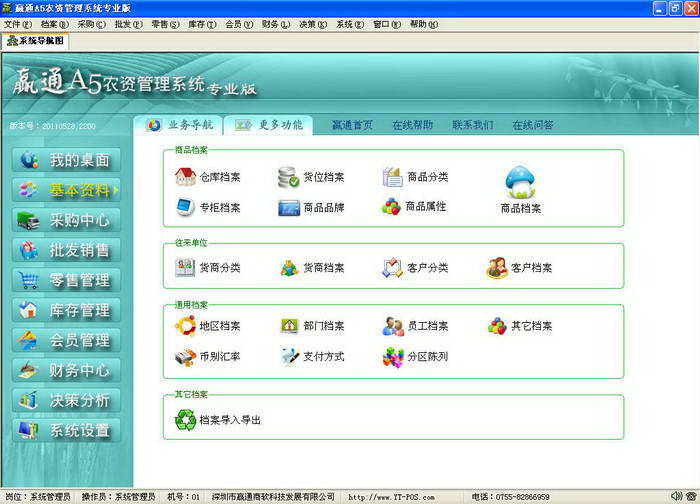Open the 决策(K) menu
700x504 pixels.
pos(313,24)
